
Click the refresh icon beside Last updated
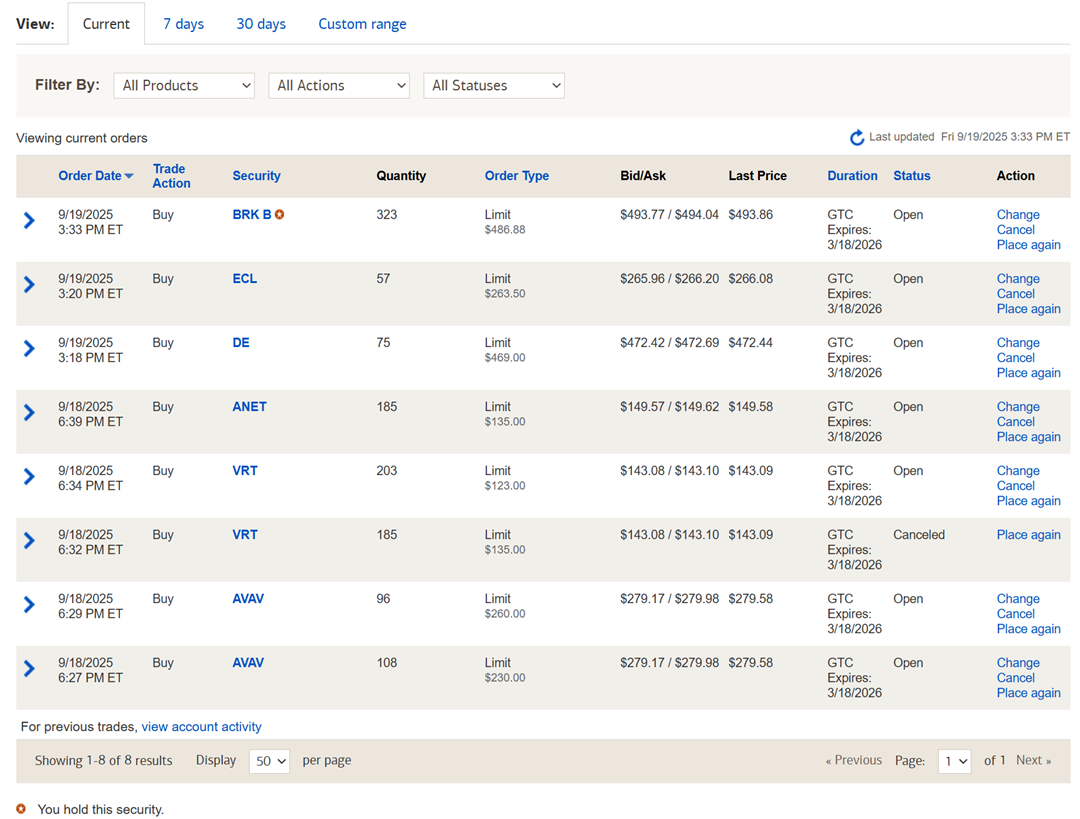(856, 138)
